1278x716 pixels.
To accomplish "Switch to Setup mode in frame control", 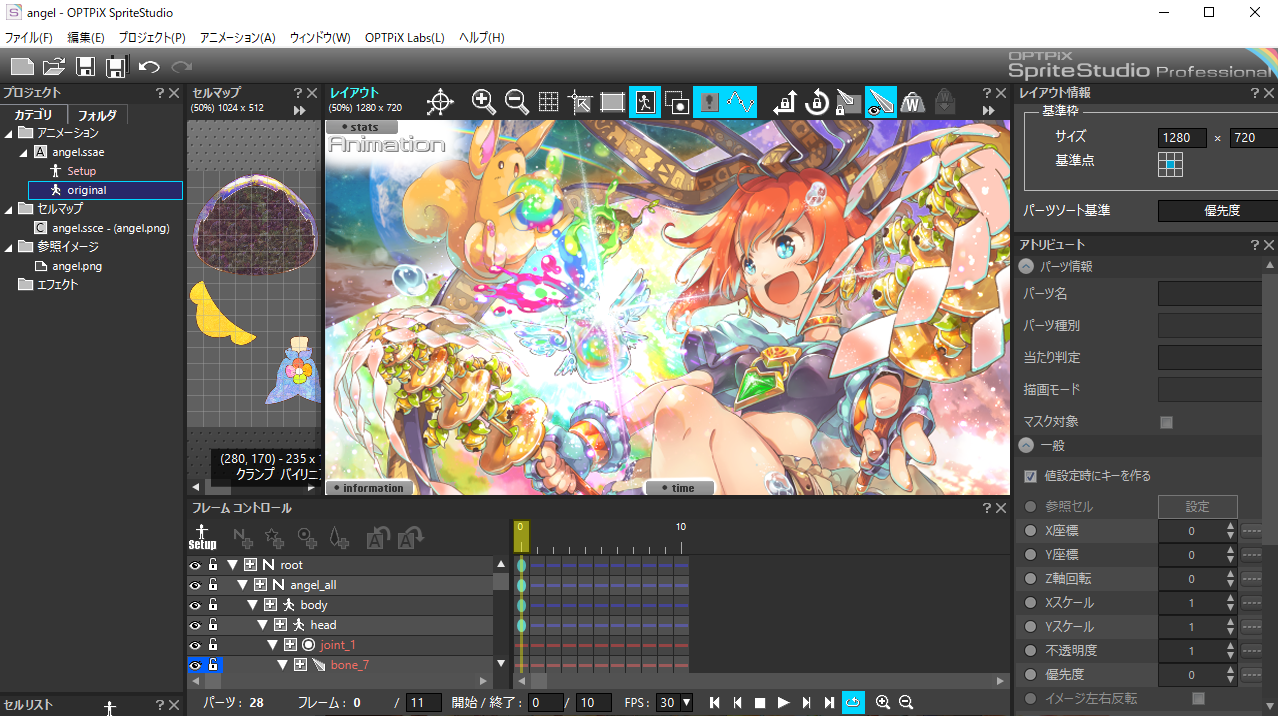I will click(202, 537).
